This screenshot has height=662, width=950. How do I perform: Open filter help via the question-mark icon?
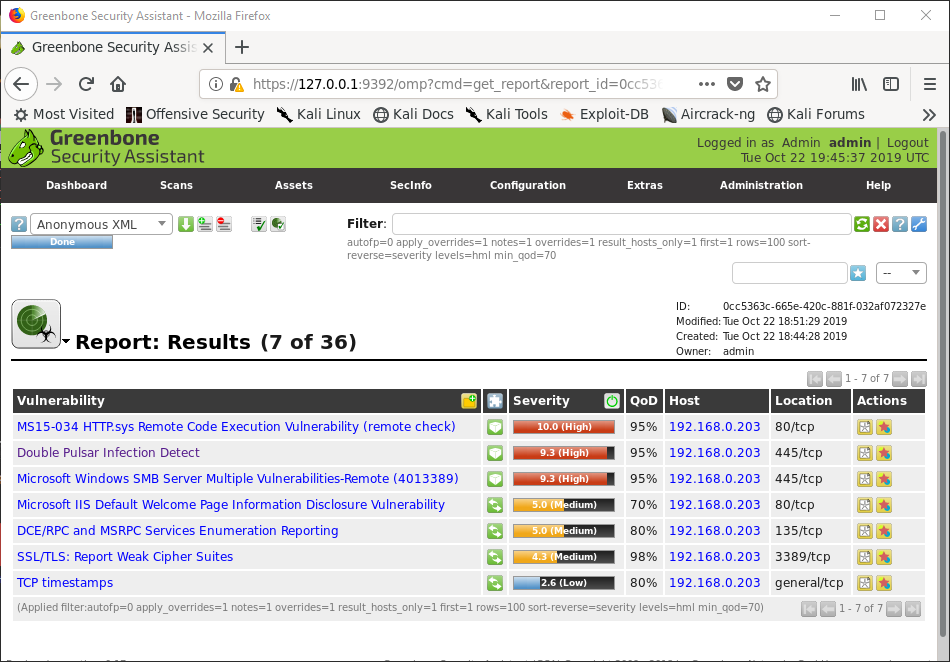(x=900, y=224)
